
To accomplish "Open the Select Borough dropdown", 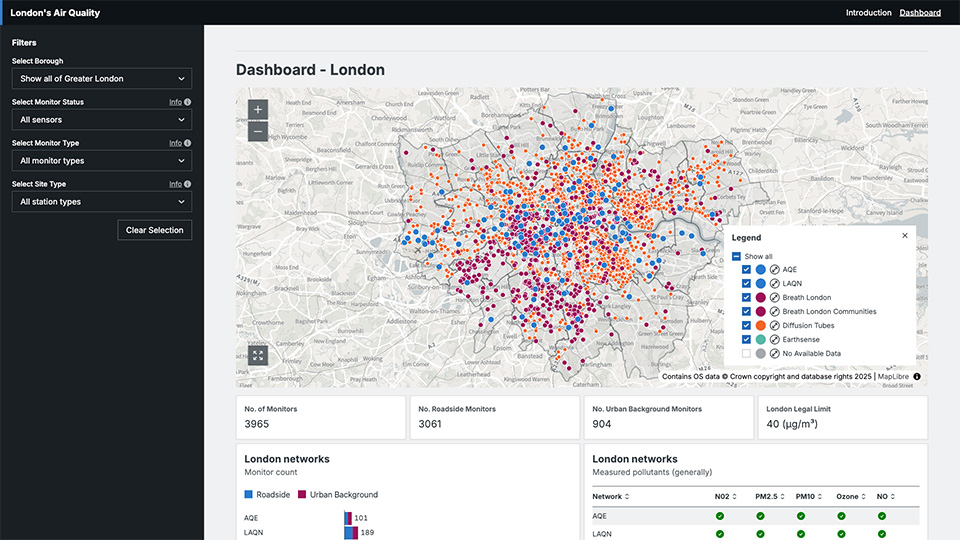I will [102, 79].
